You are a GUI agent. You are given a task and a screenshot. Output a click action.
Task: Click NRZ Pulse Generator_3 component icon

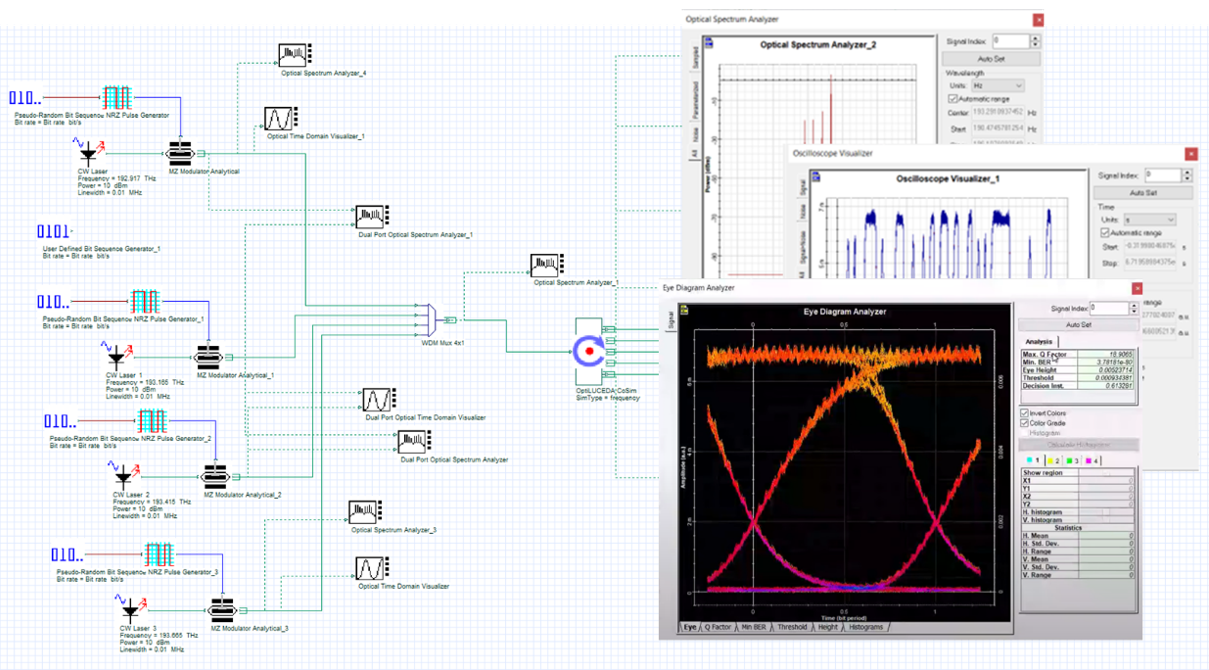[160, 555]
